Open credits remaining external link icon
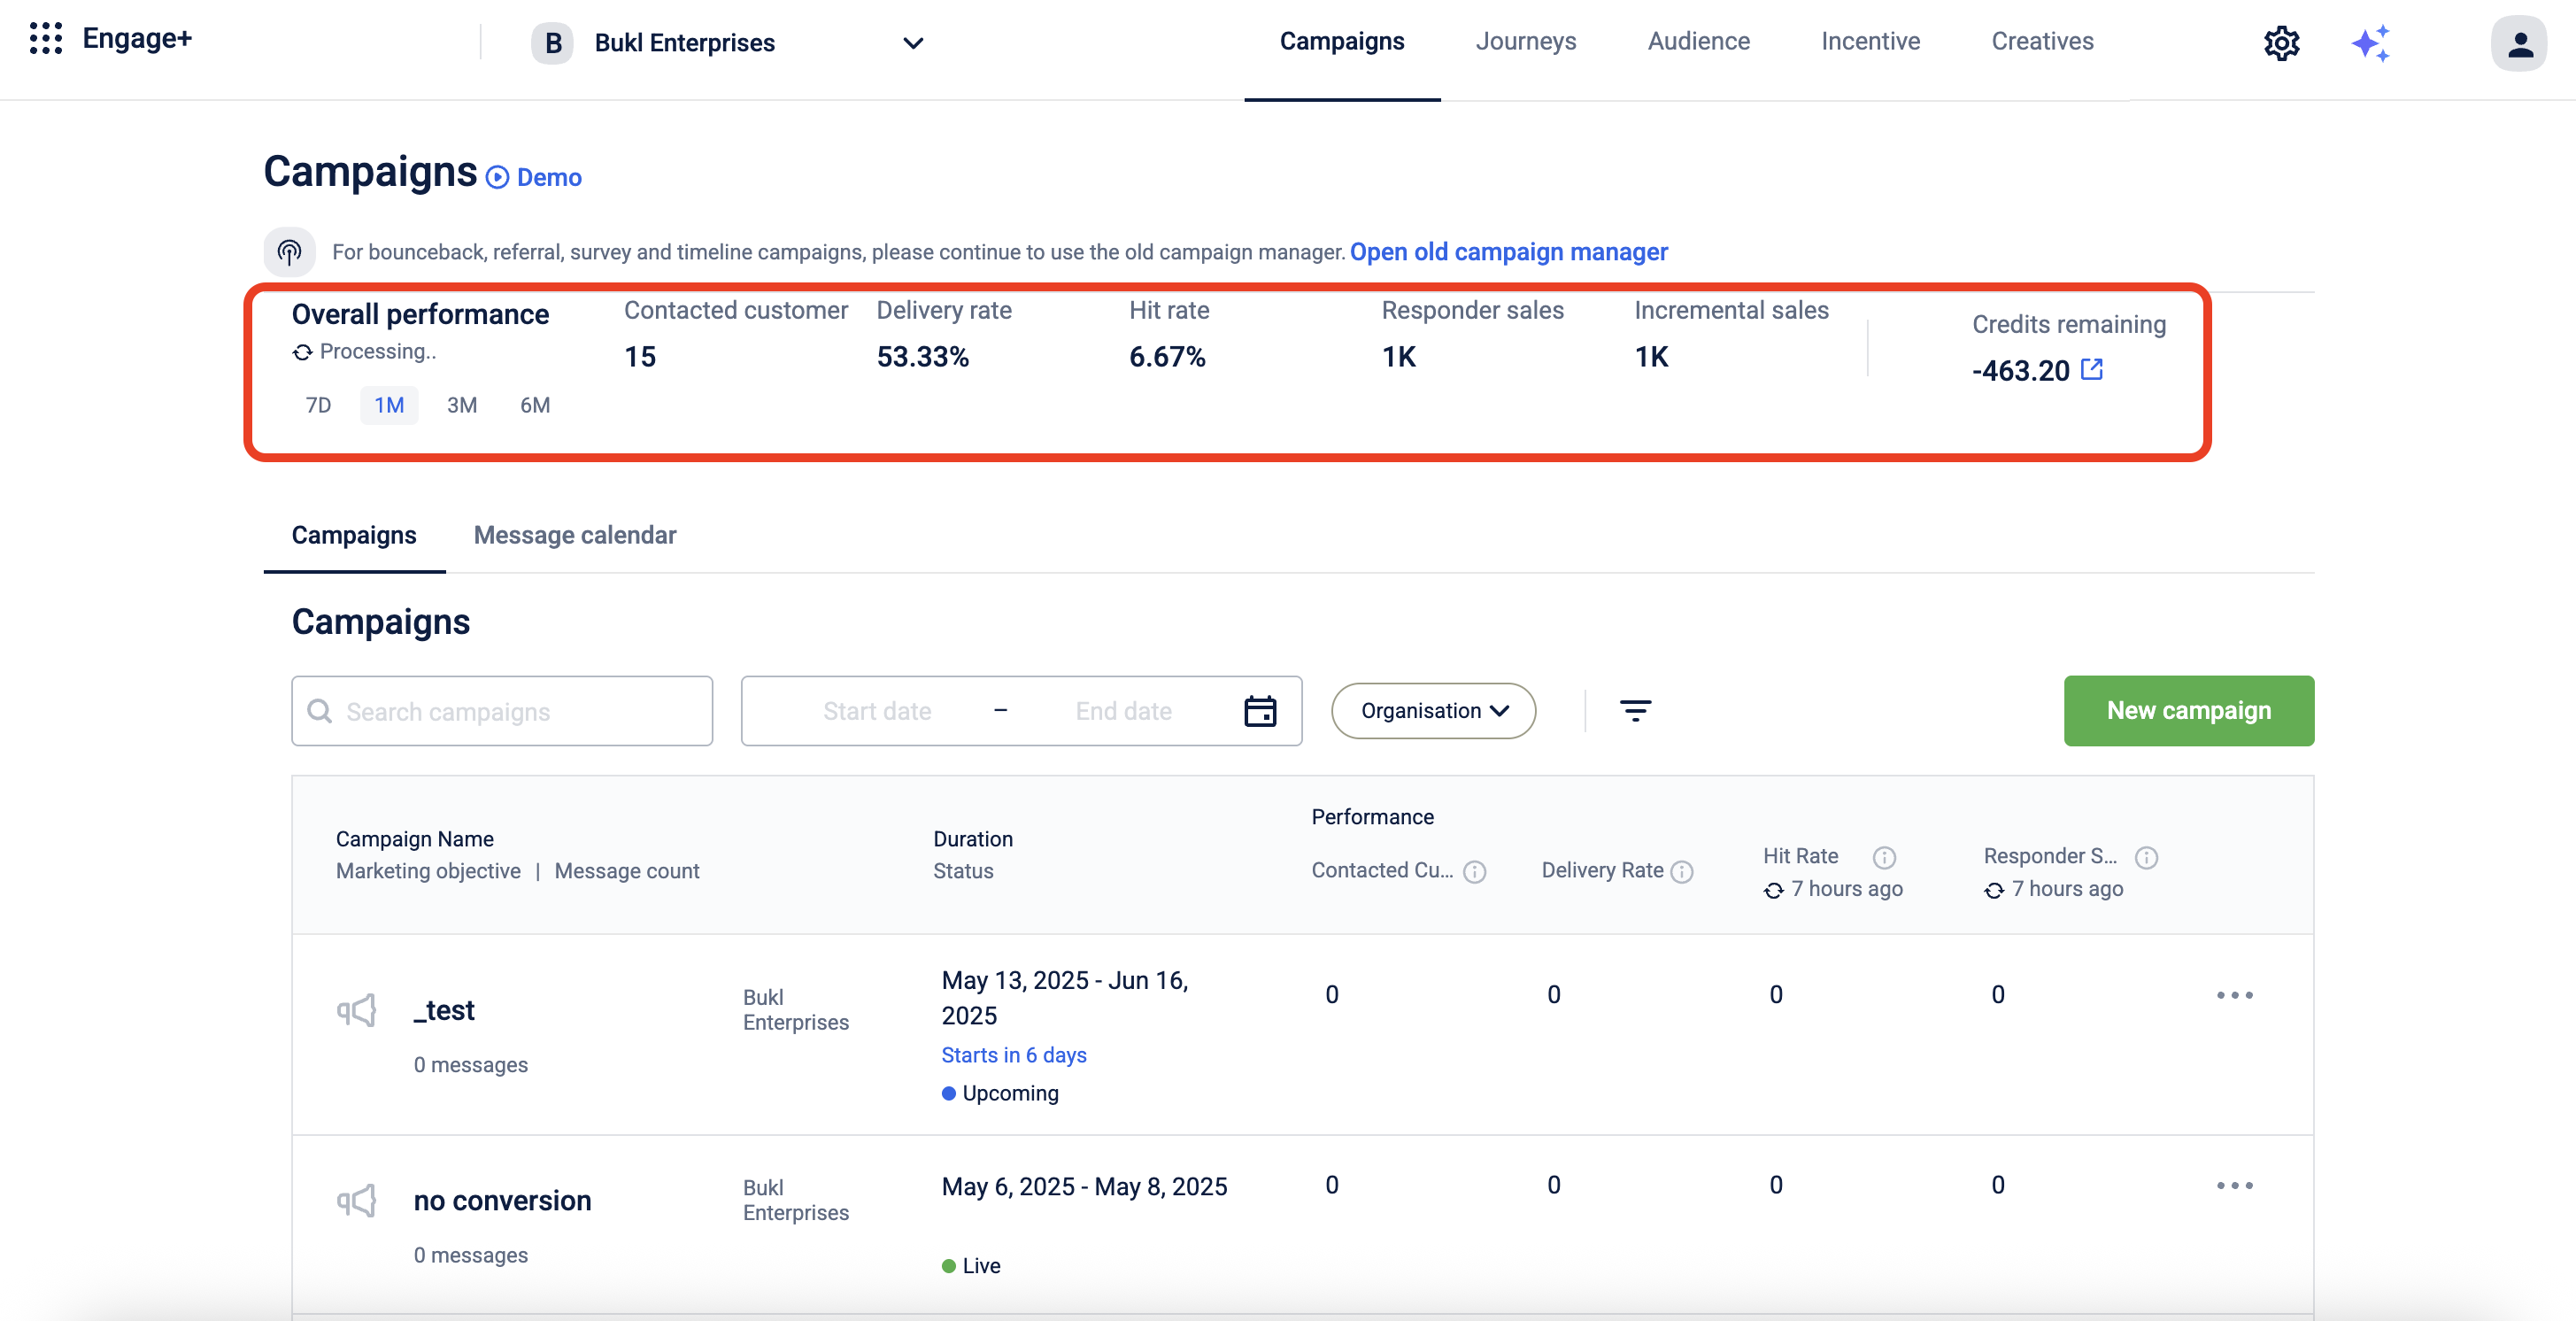2576x1321 pixels. (x=2091, y=369)
